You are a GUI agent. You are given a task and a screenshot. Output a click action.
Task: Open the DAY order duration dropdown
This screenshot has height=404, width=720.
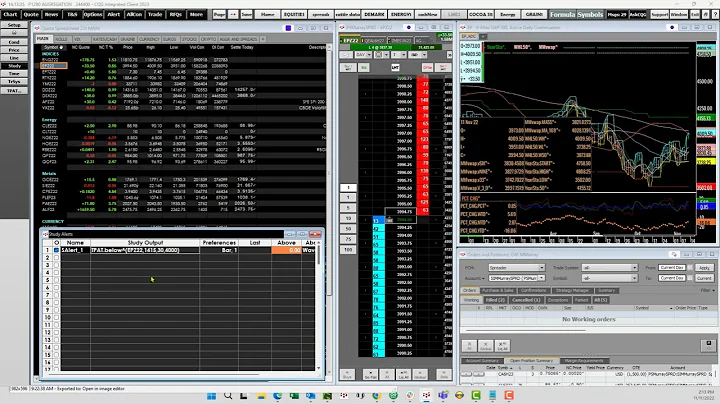362,55
